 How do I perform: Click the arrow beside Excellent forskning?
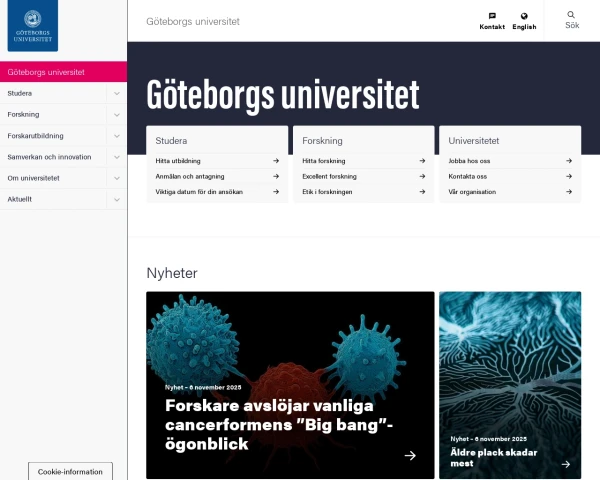click(x=421, y=176)
